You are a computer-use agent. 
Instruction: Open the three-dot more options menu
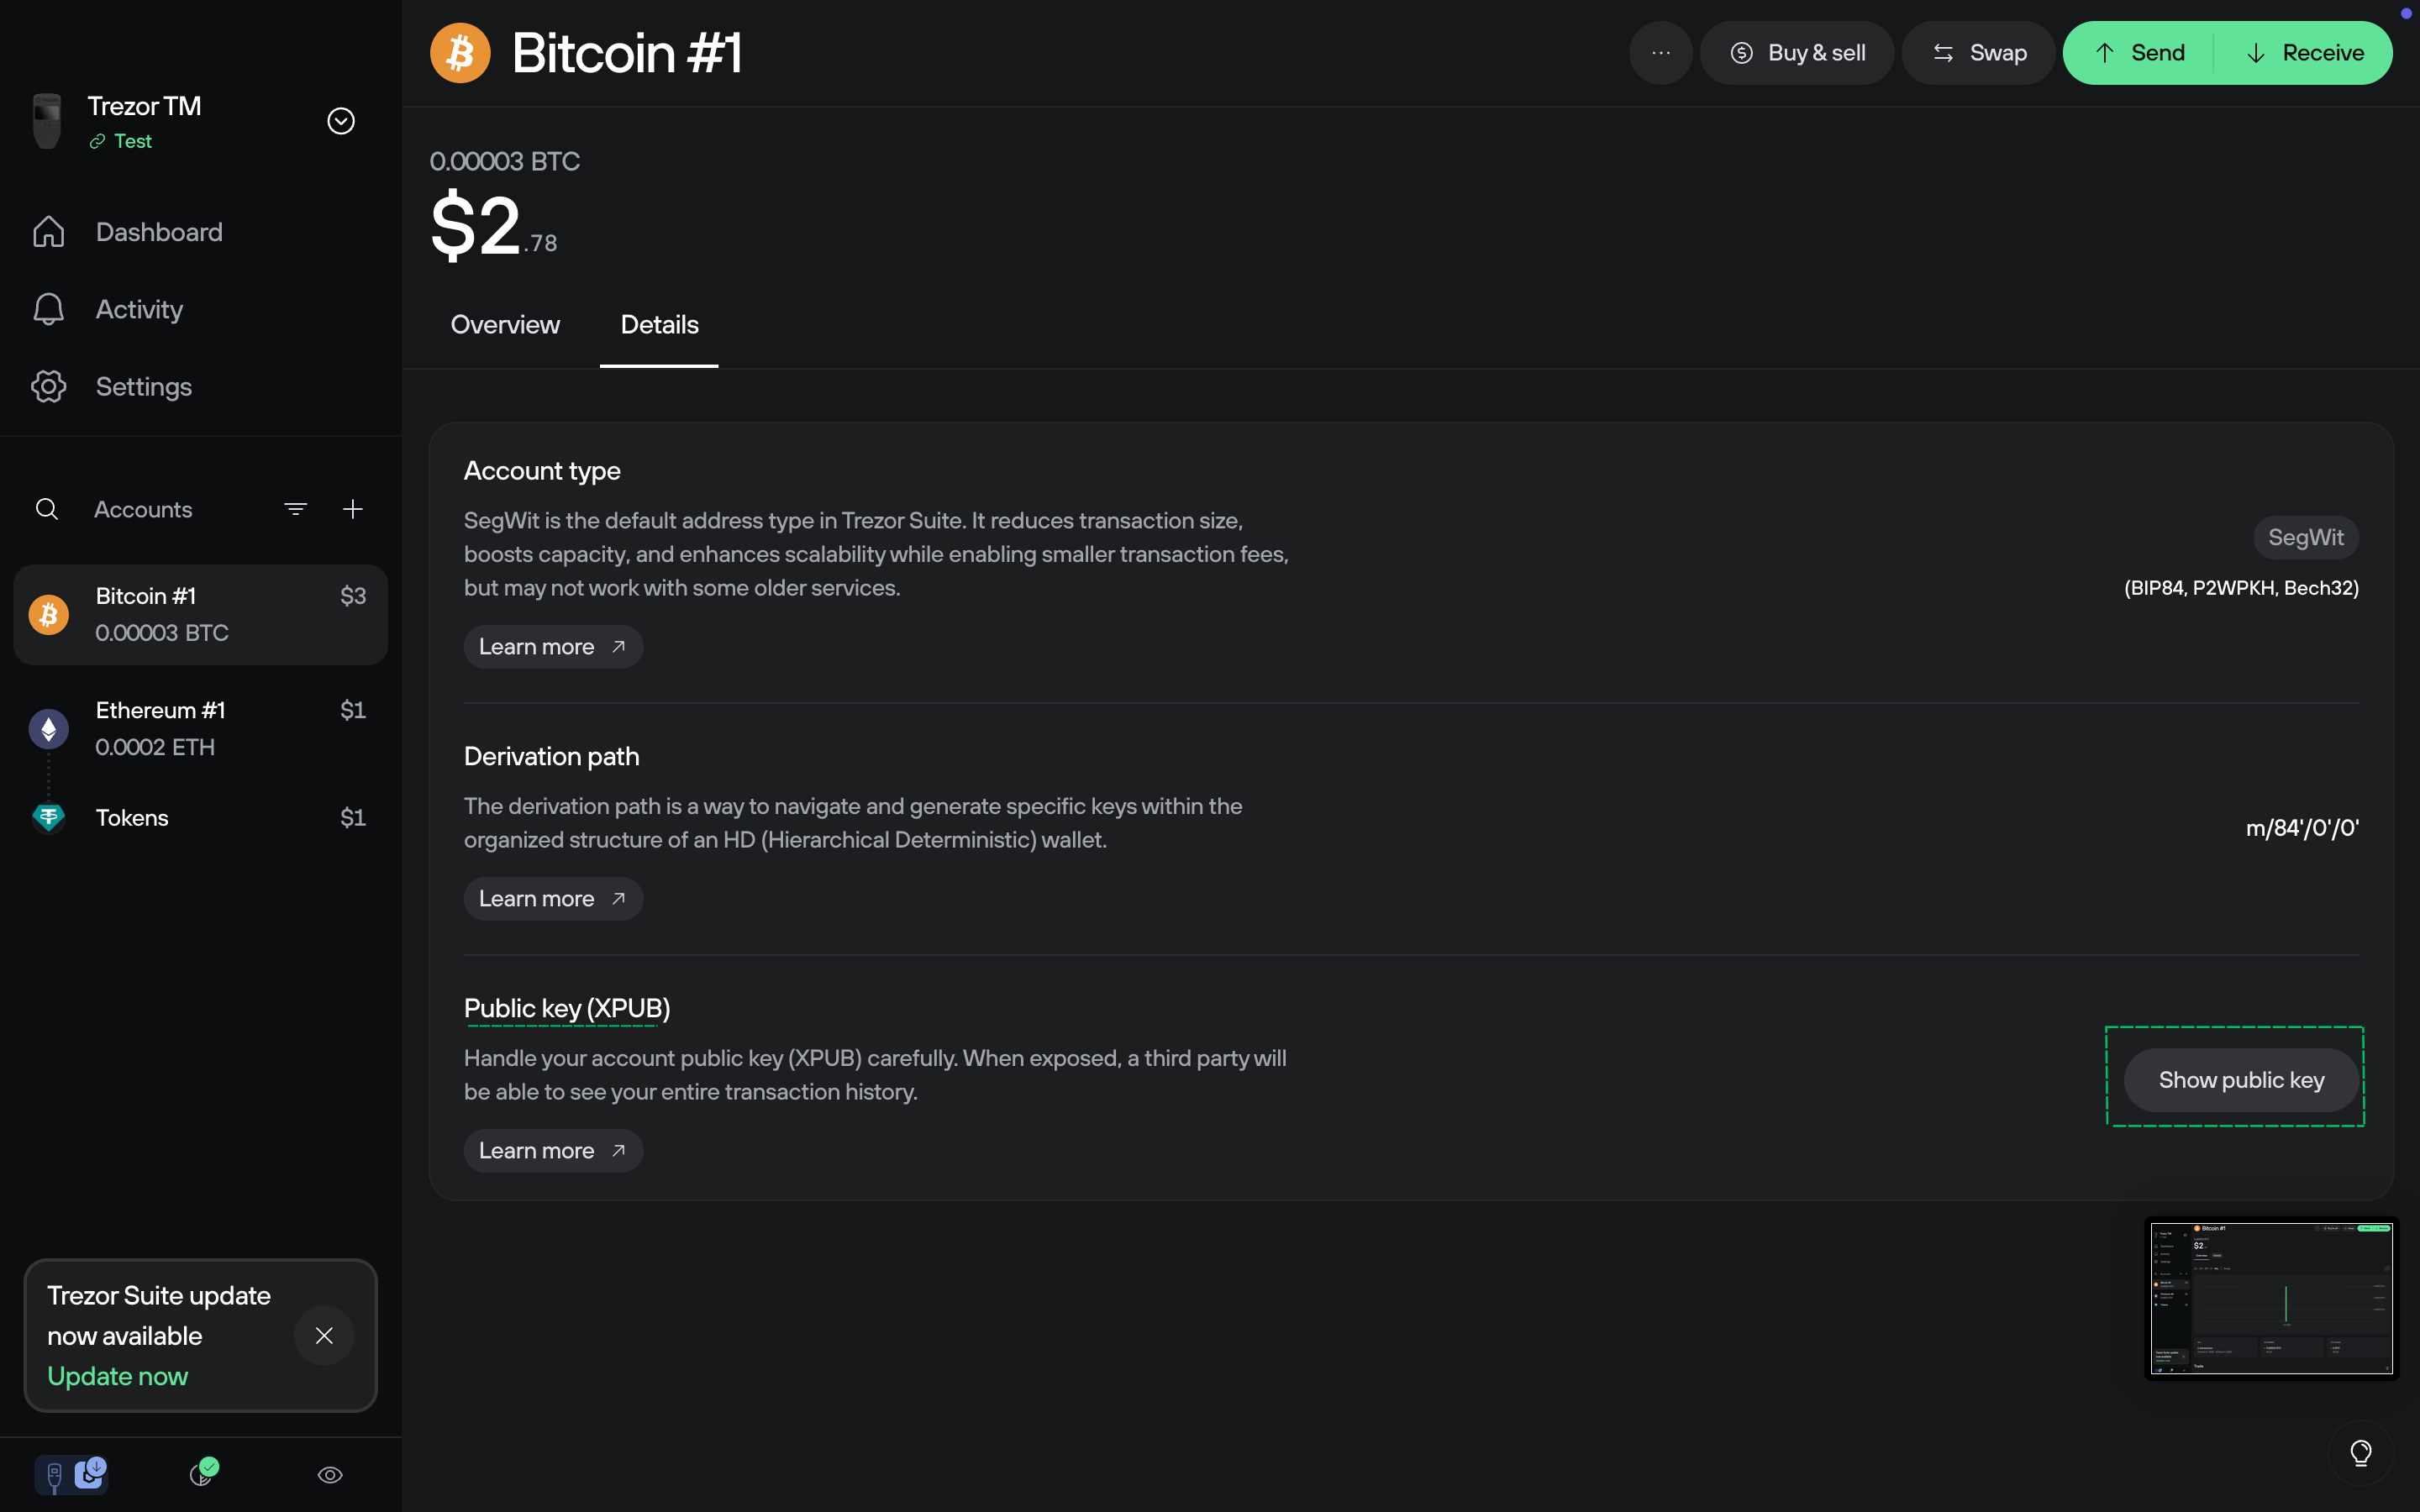point(1660,53)
